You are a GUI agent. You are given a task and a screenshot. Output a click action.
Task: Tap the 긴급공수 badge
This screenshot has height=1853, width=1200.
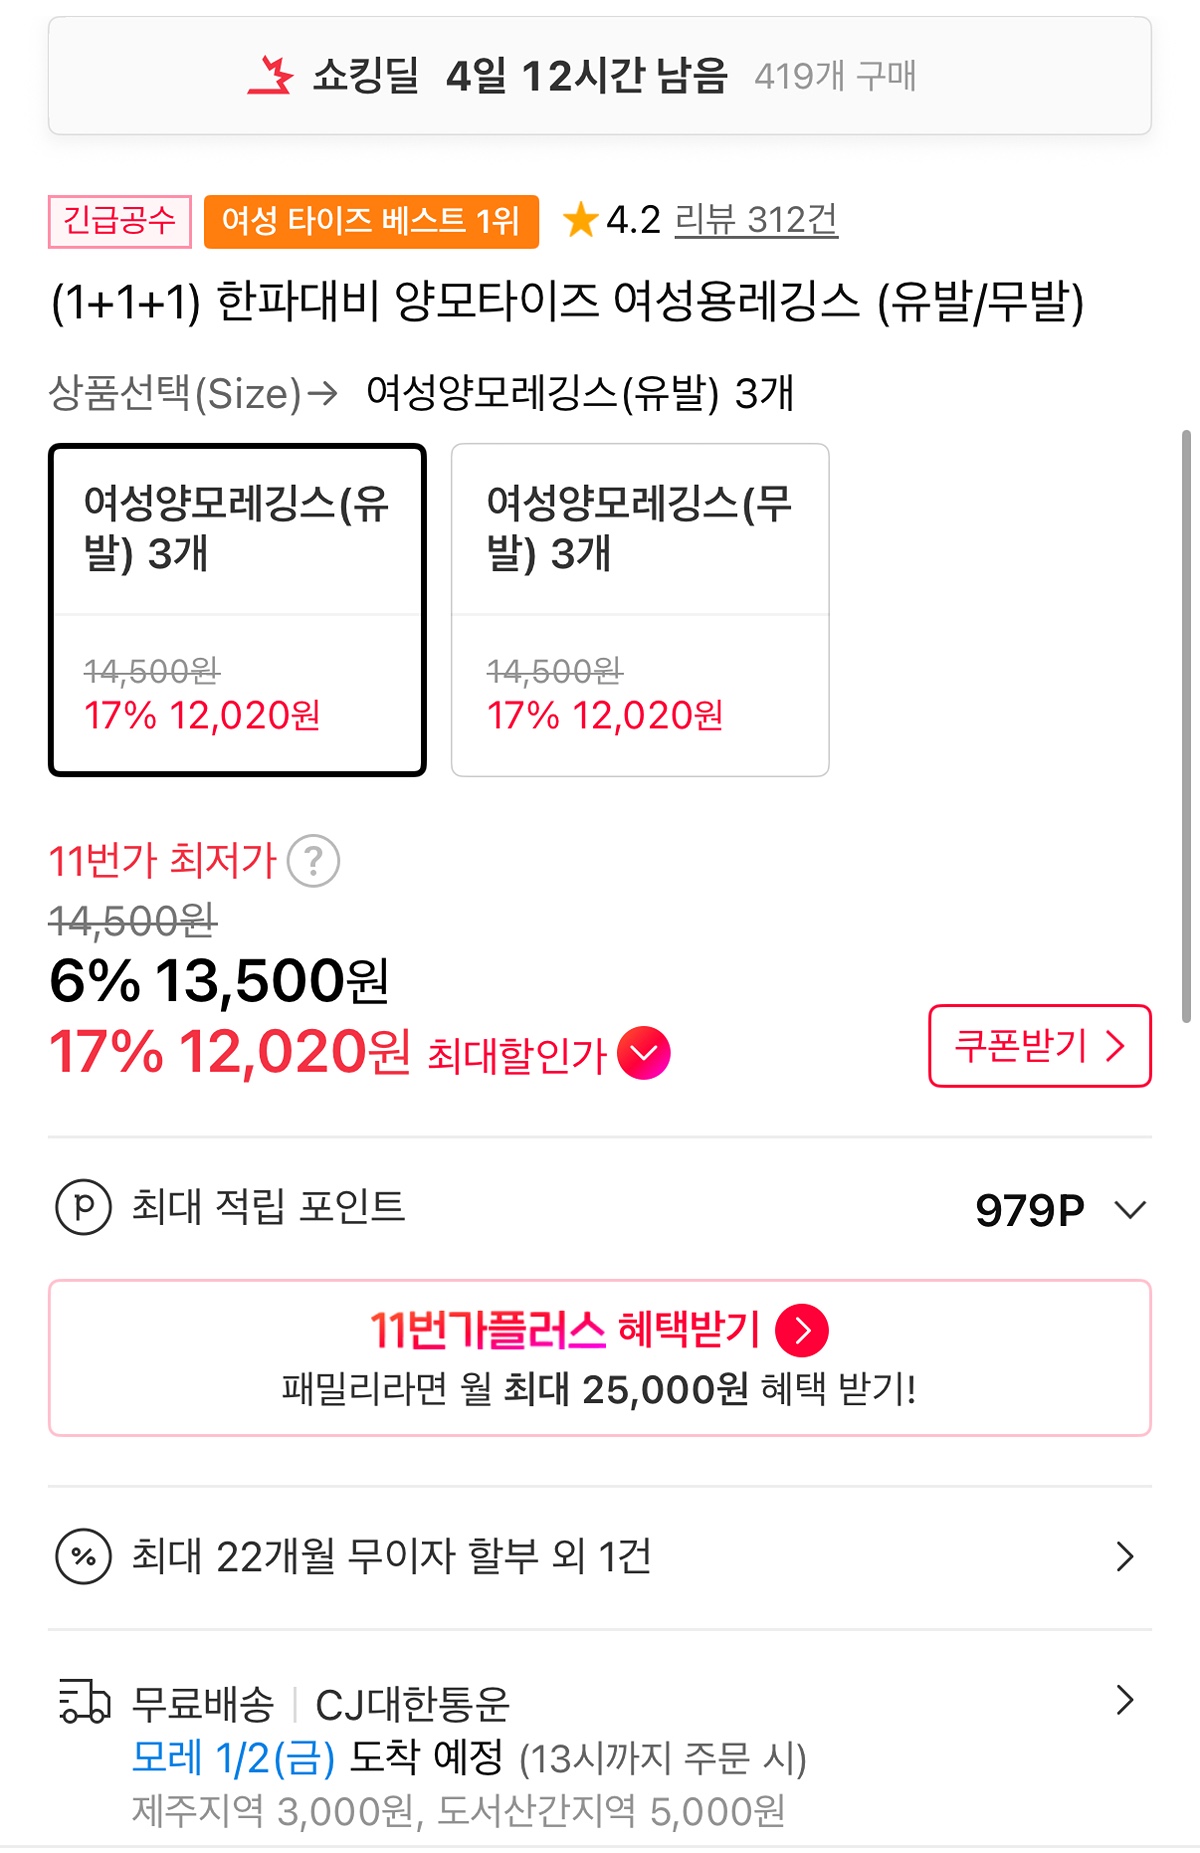point(119,221)
